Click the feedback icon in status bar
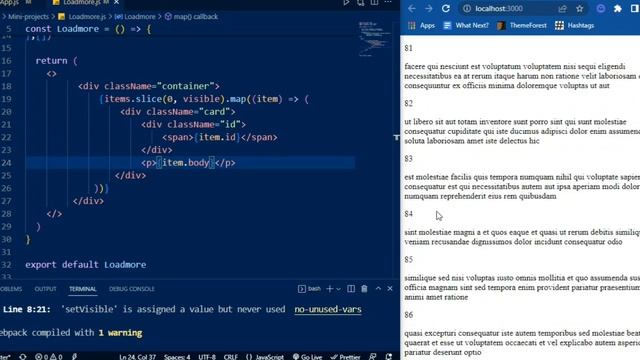Image resolution: width=640 pixels, height=360 pixels. (373, 357)
